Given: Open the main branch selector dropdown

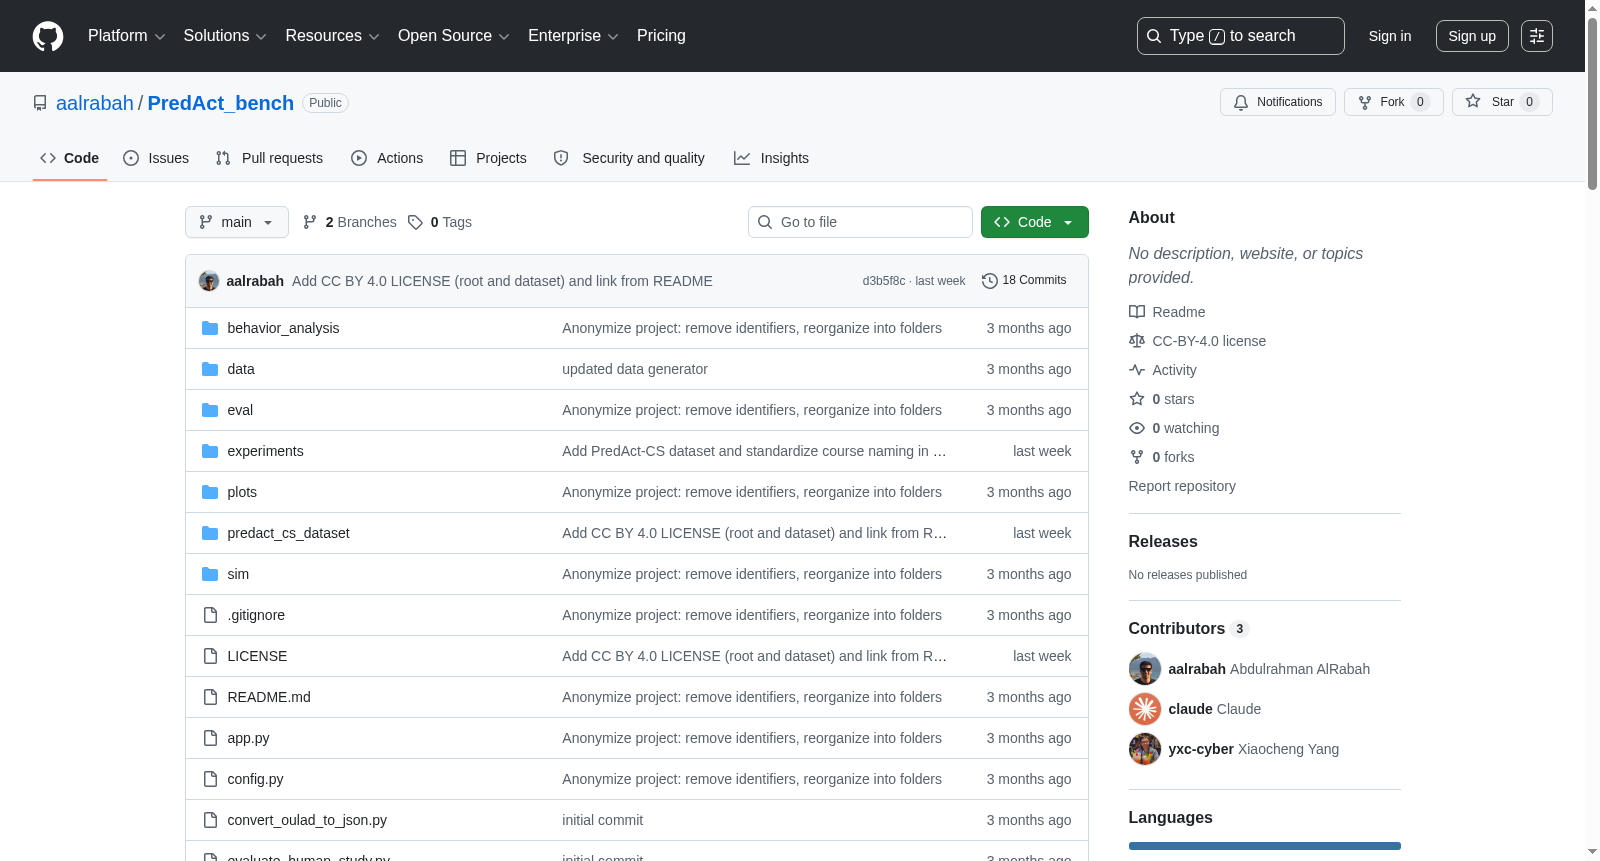Looking at the screenshot, I should point(237,222).
